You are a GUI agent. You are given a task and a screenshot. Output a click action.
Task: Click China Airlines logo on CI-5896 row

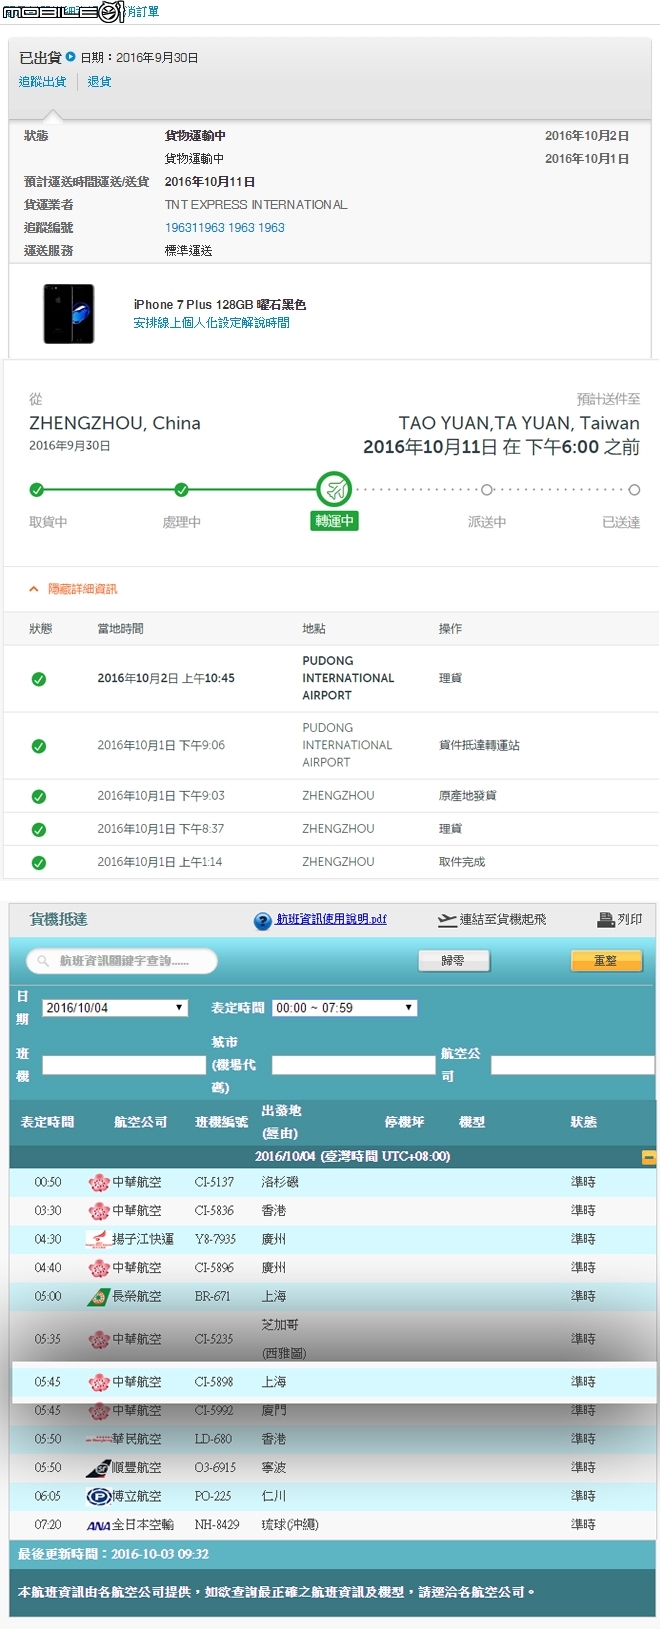pyautogui.click(x=99, y=1268)
